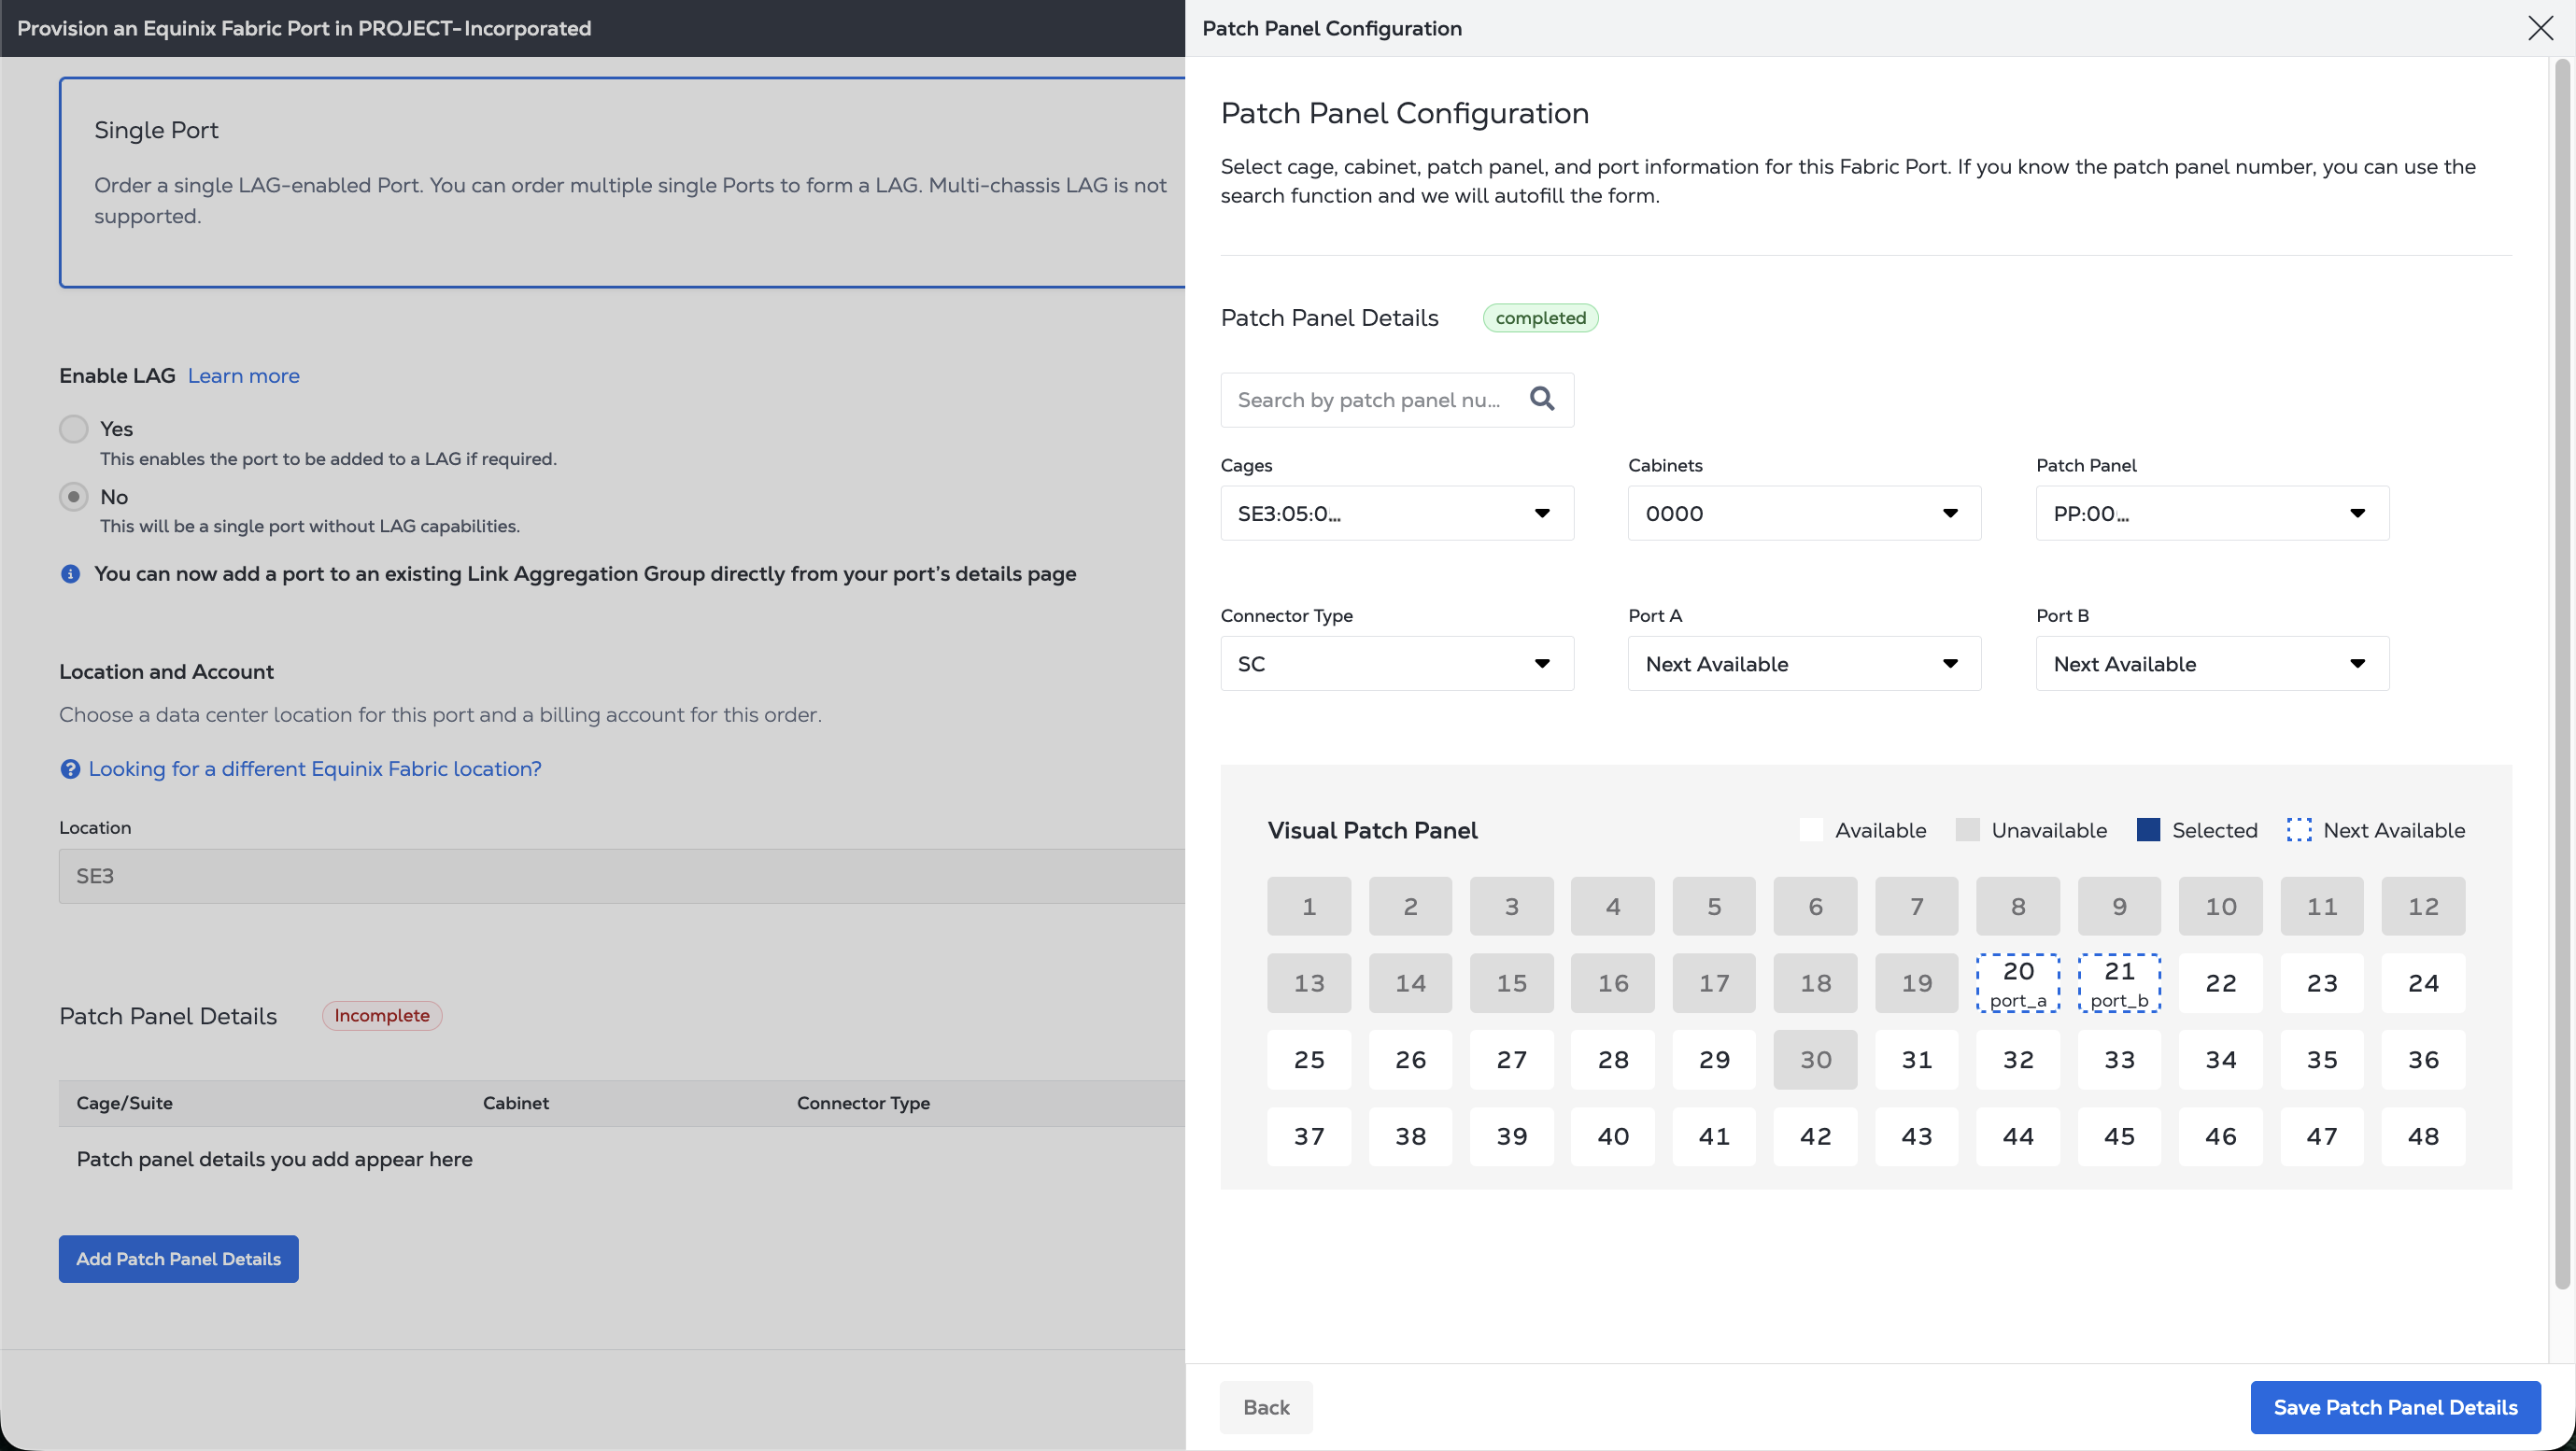
Task: Select available port 22 in visual panel
Action: coord(2220,983)
